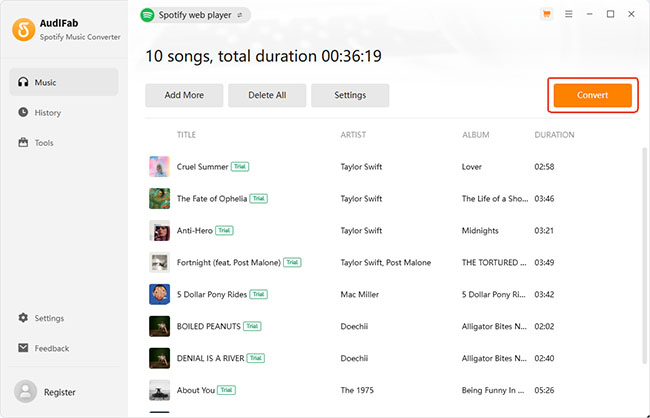650x418 pixels.
Task: Click the duration 05:26
Action: tap(544, 390)
